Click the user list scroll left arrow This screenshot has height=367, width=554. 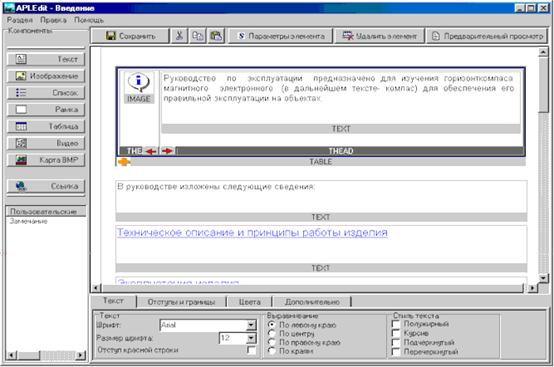click(11, 355)
